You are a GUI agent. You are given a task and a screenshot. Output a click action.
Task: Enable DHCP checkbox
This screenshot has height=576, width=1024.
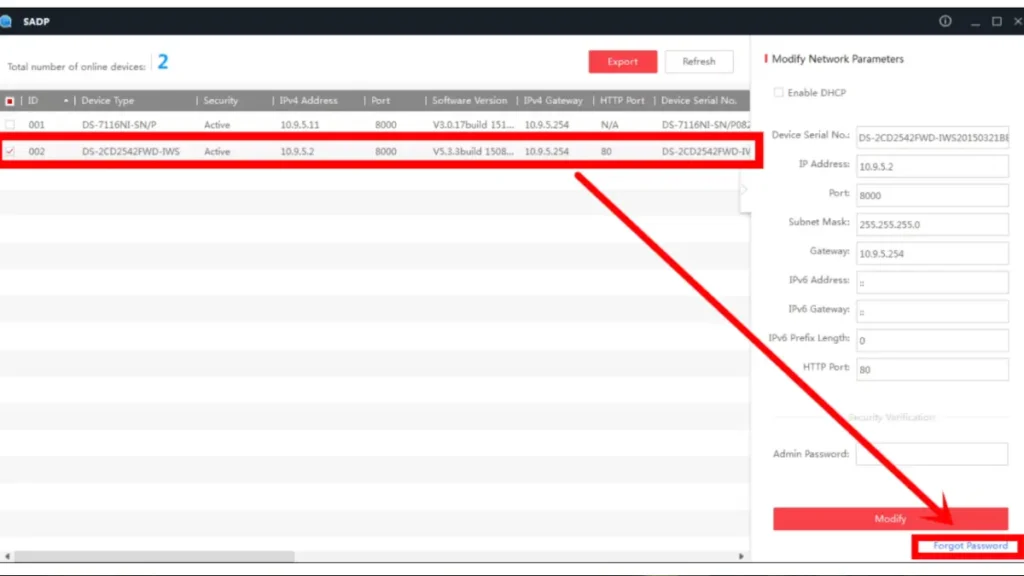(x=779, y=93)
